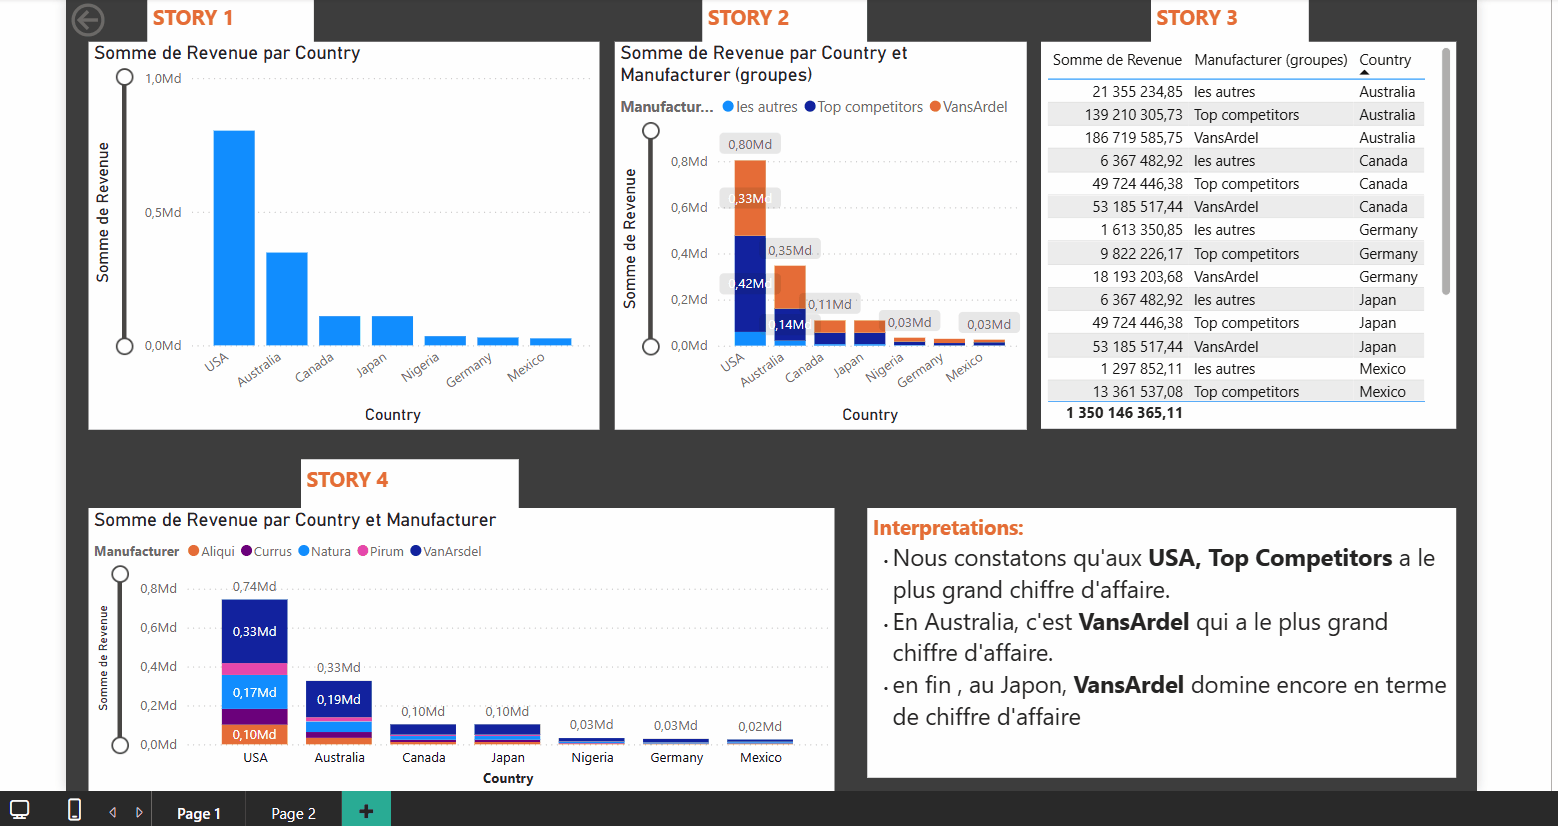Click the 'Nigeria' axis label in Story 4
1558x826 pixels.
point(592,758)
